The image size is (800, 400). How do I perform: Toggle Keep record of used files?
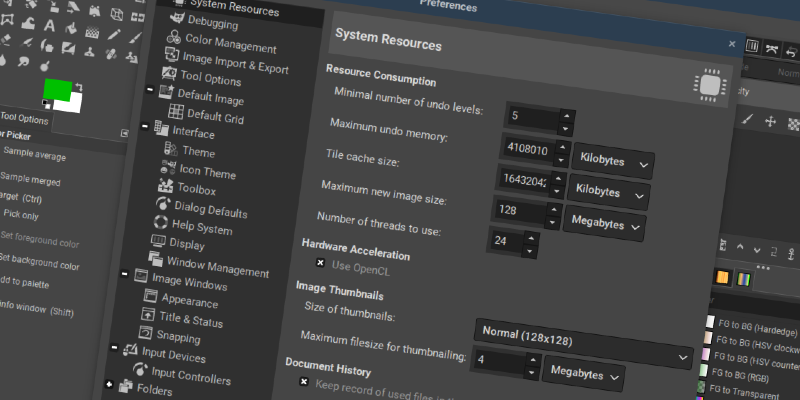(x=304, y=381)
